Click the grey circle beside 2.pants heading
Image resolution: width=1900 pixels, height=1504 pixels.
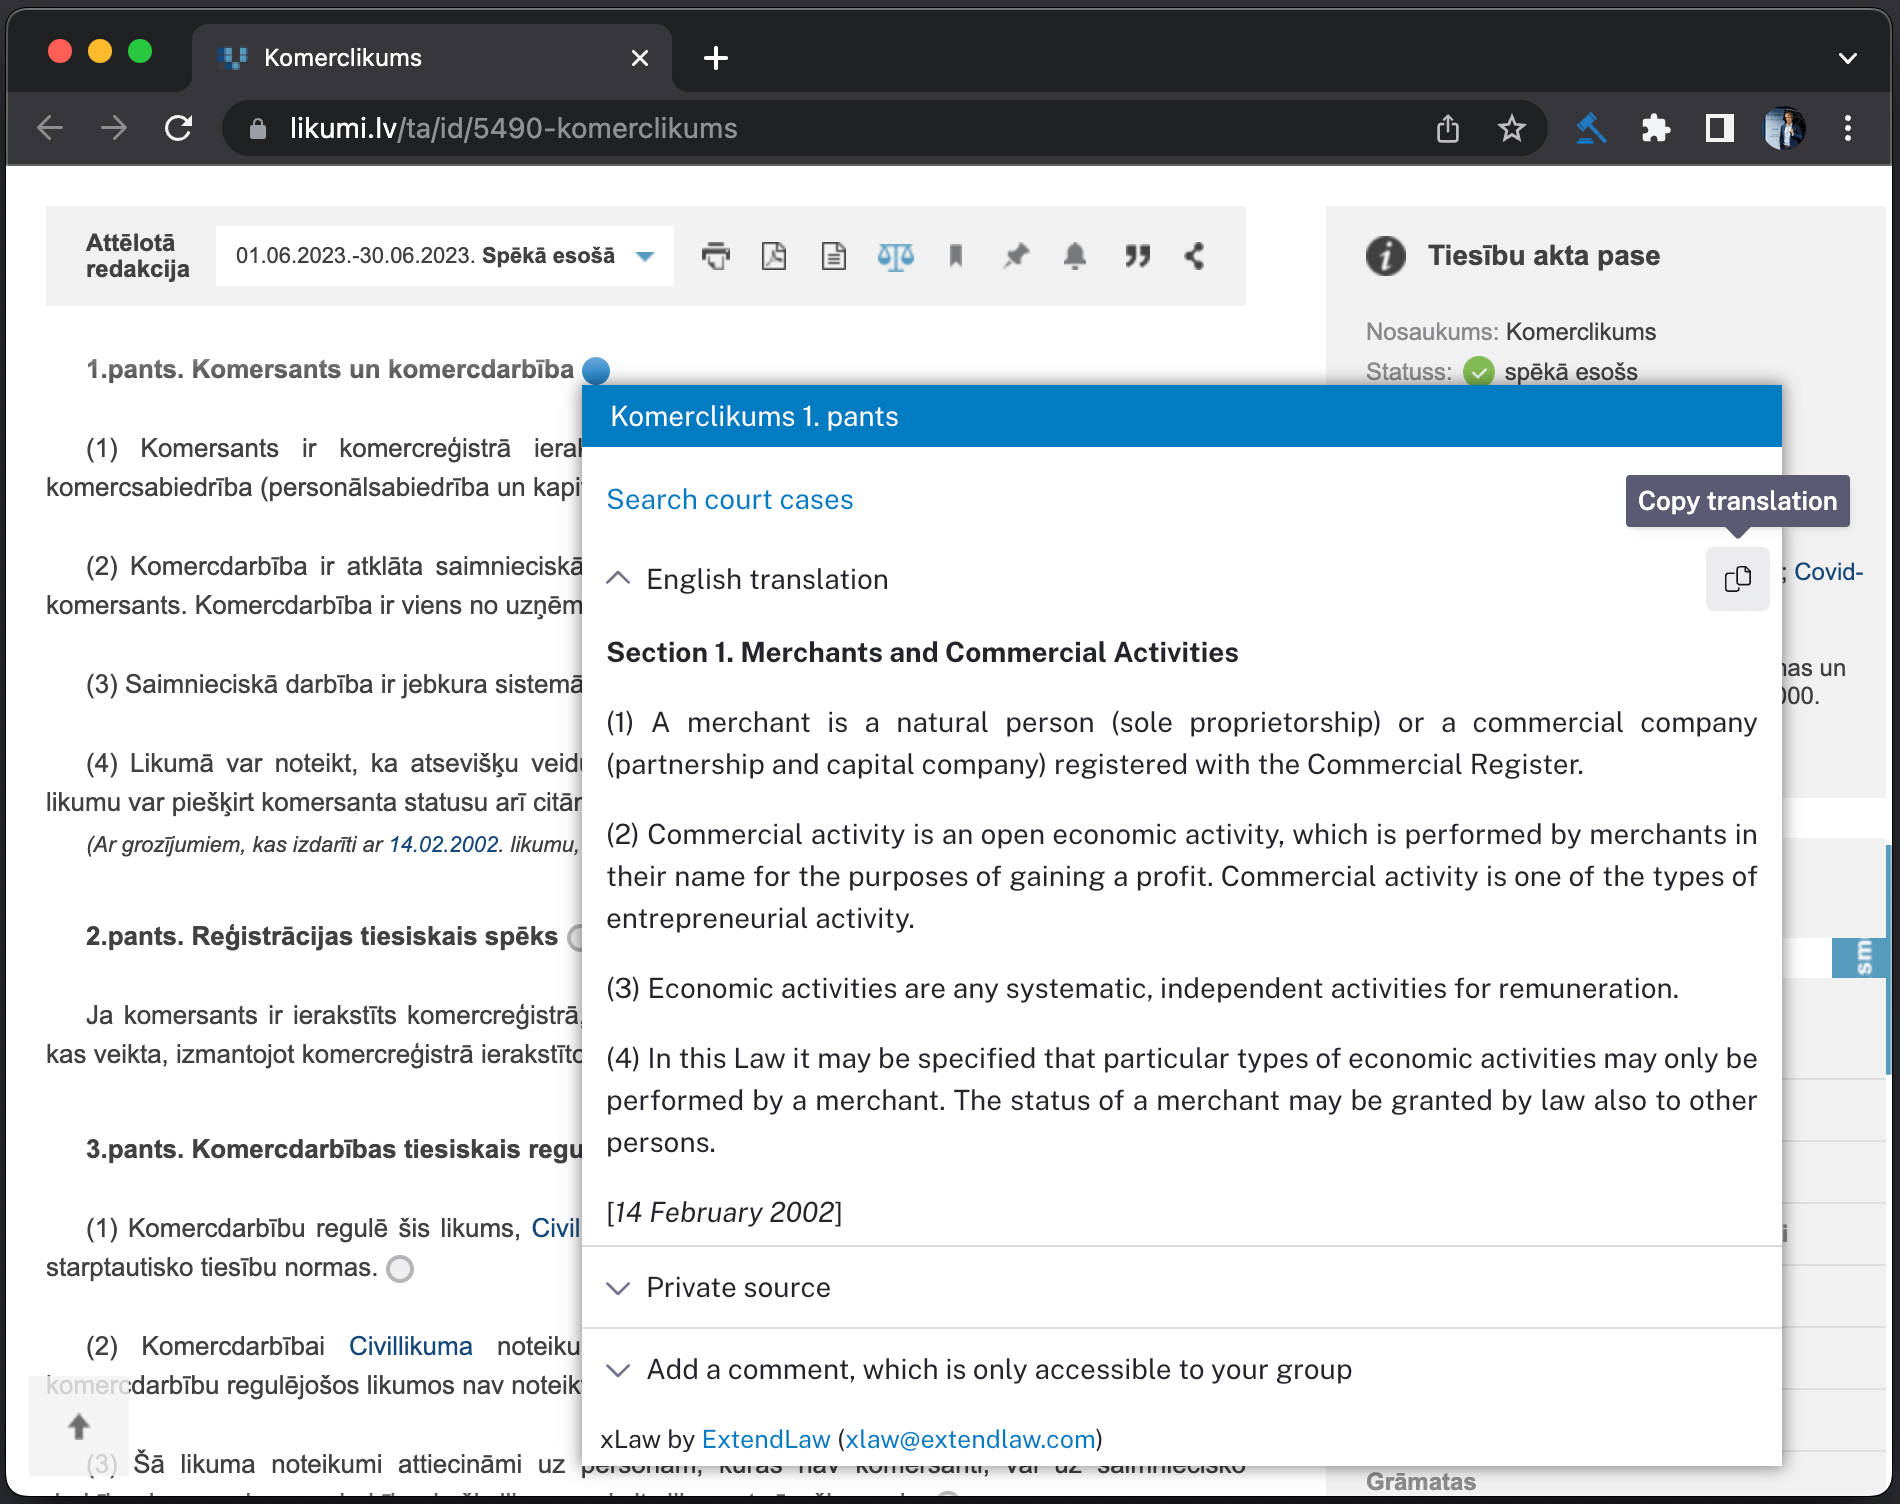[576, 938]
